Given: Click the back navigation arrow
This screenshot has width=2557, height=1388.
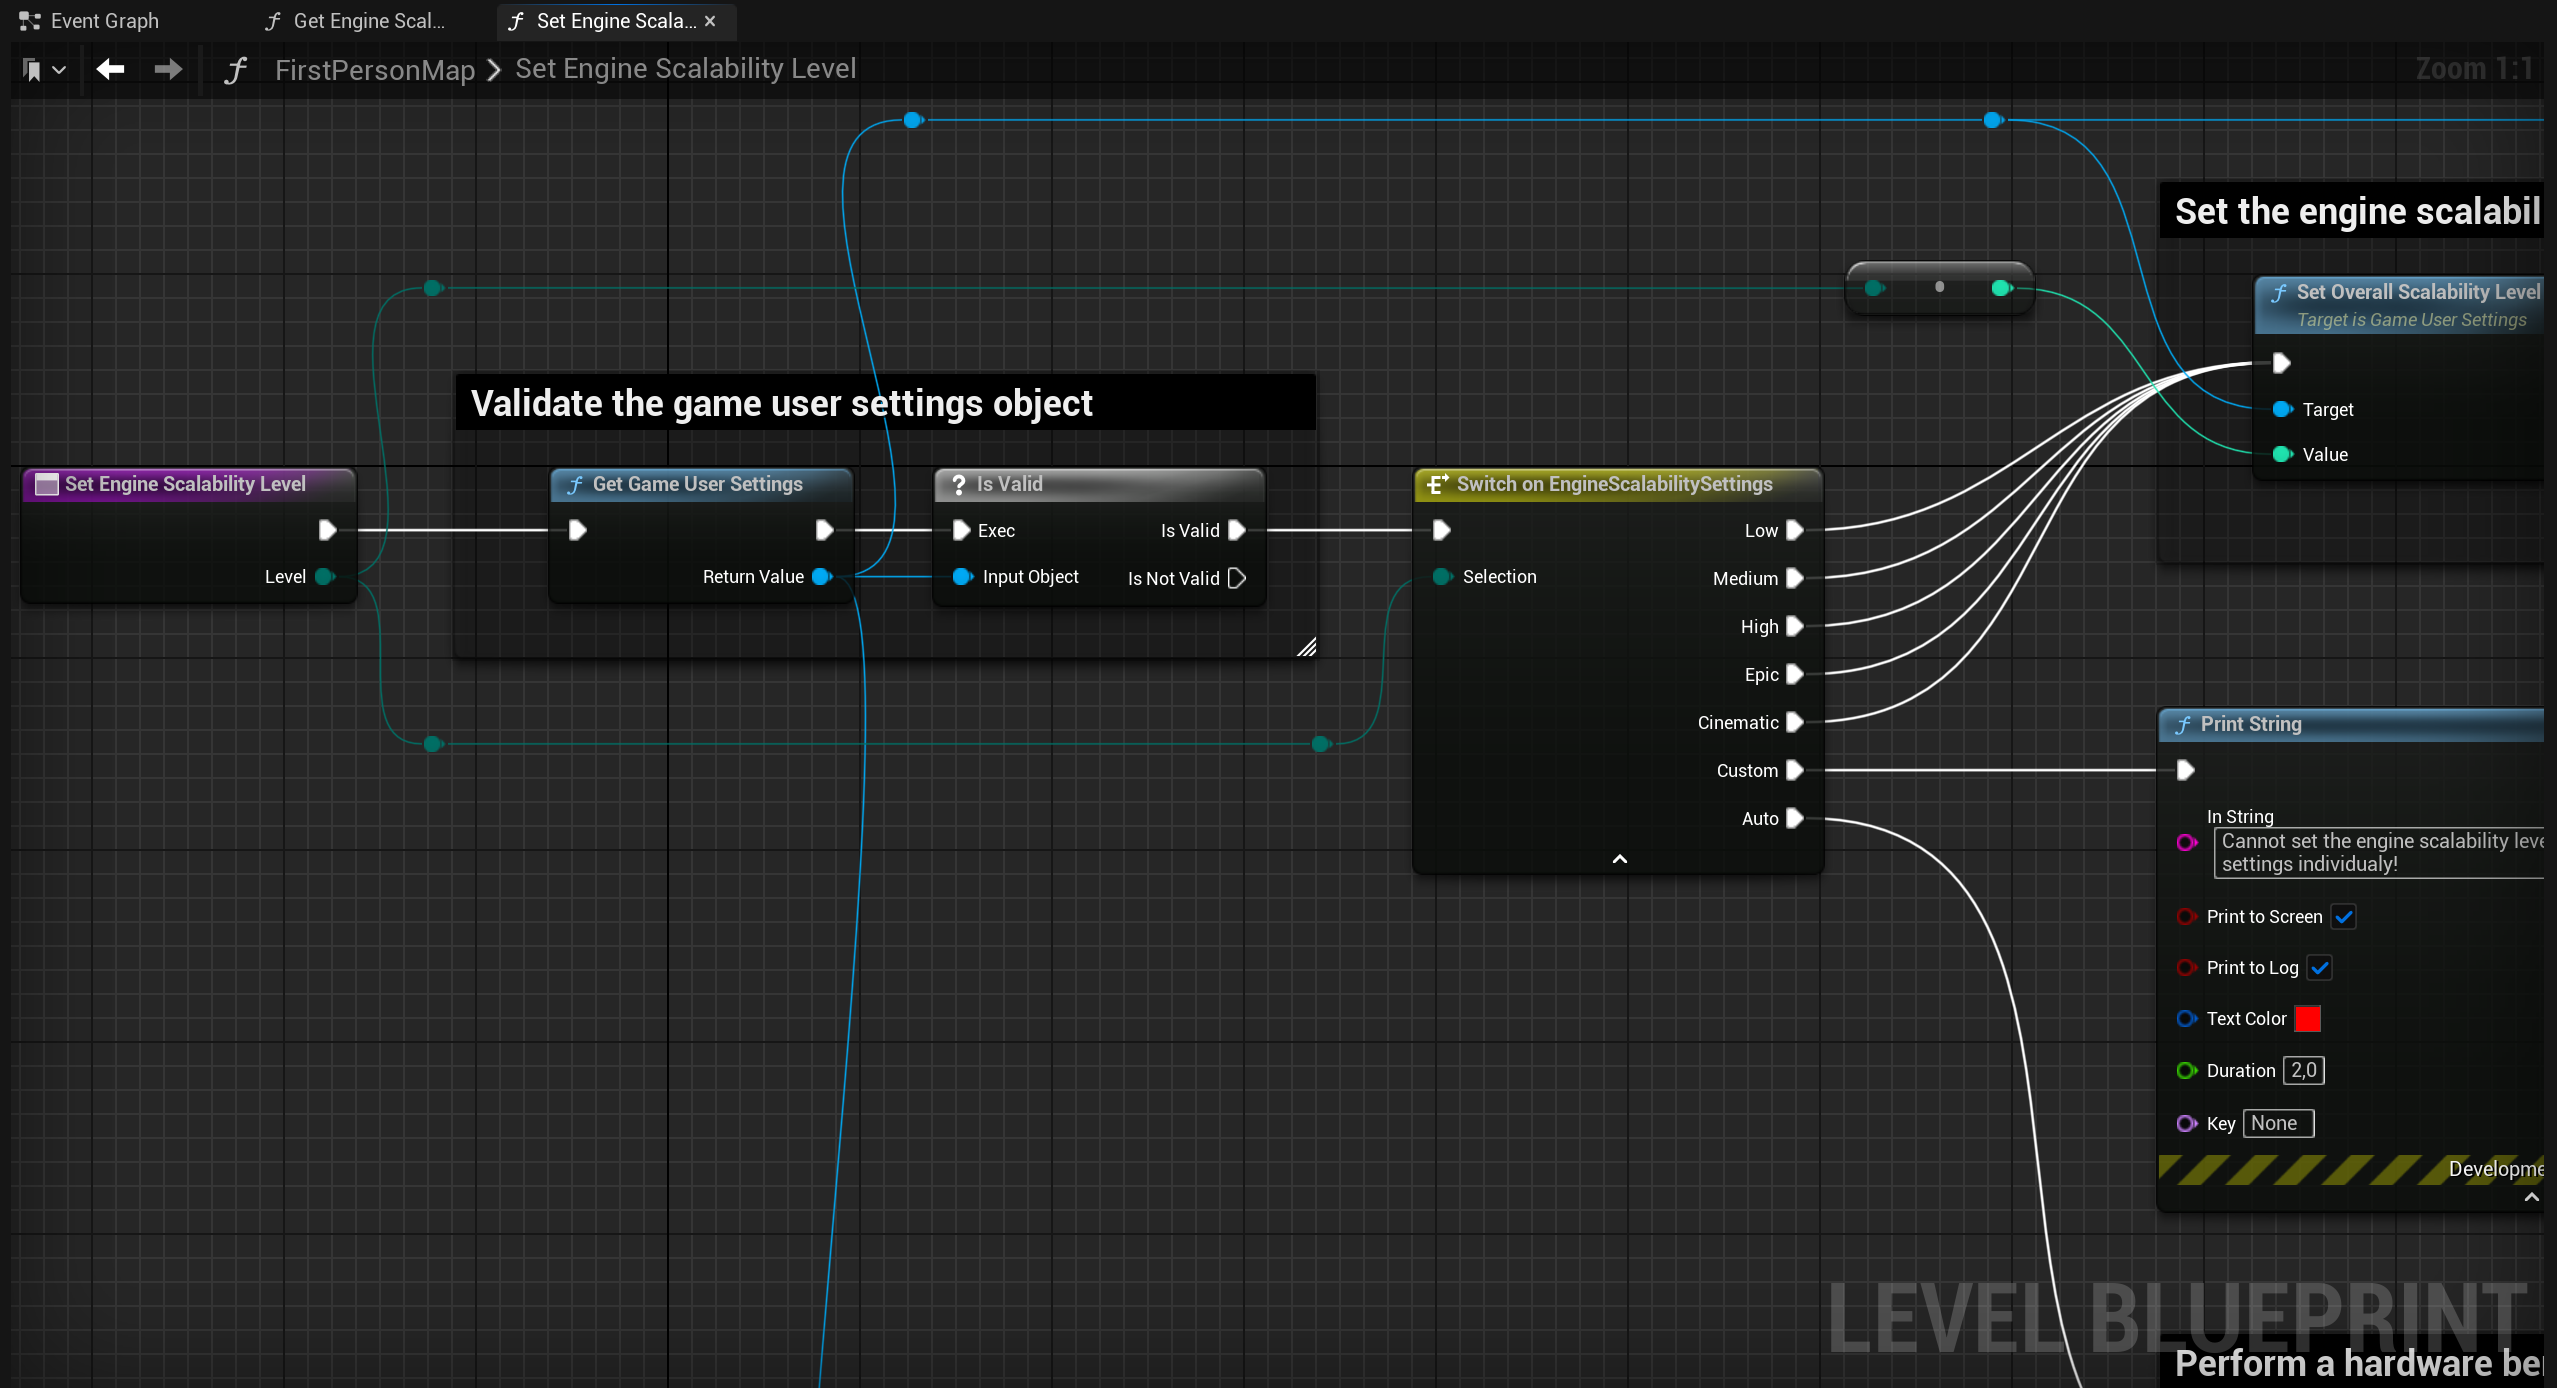Looking at the screenshot, I should (110, 68).
